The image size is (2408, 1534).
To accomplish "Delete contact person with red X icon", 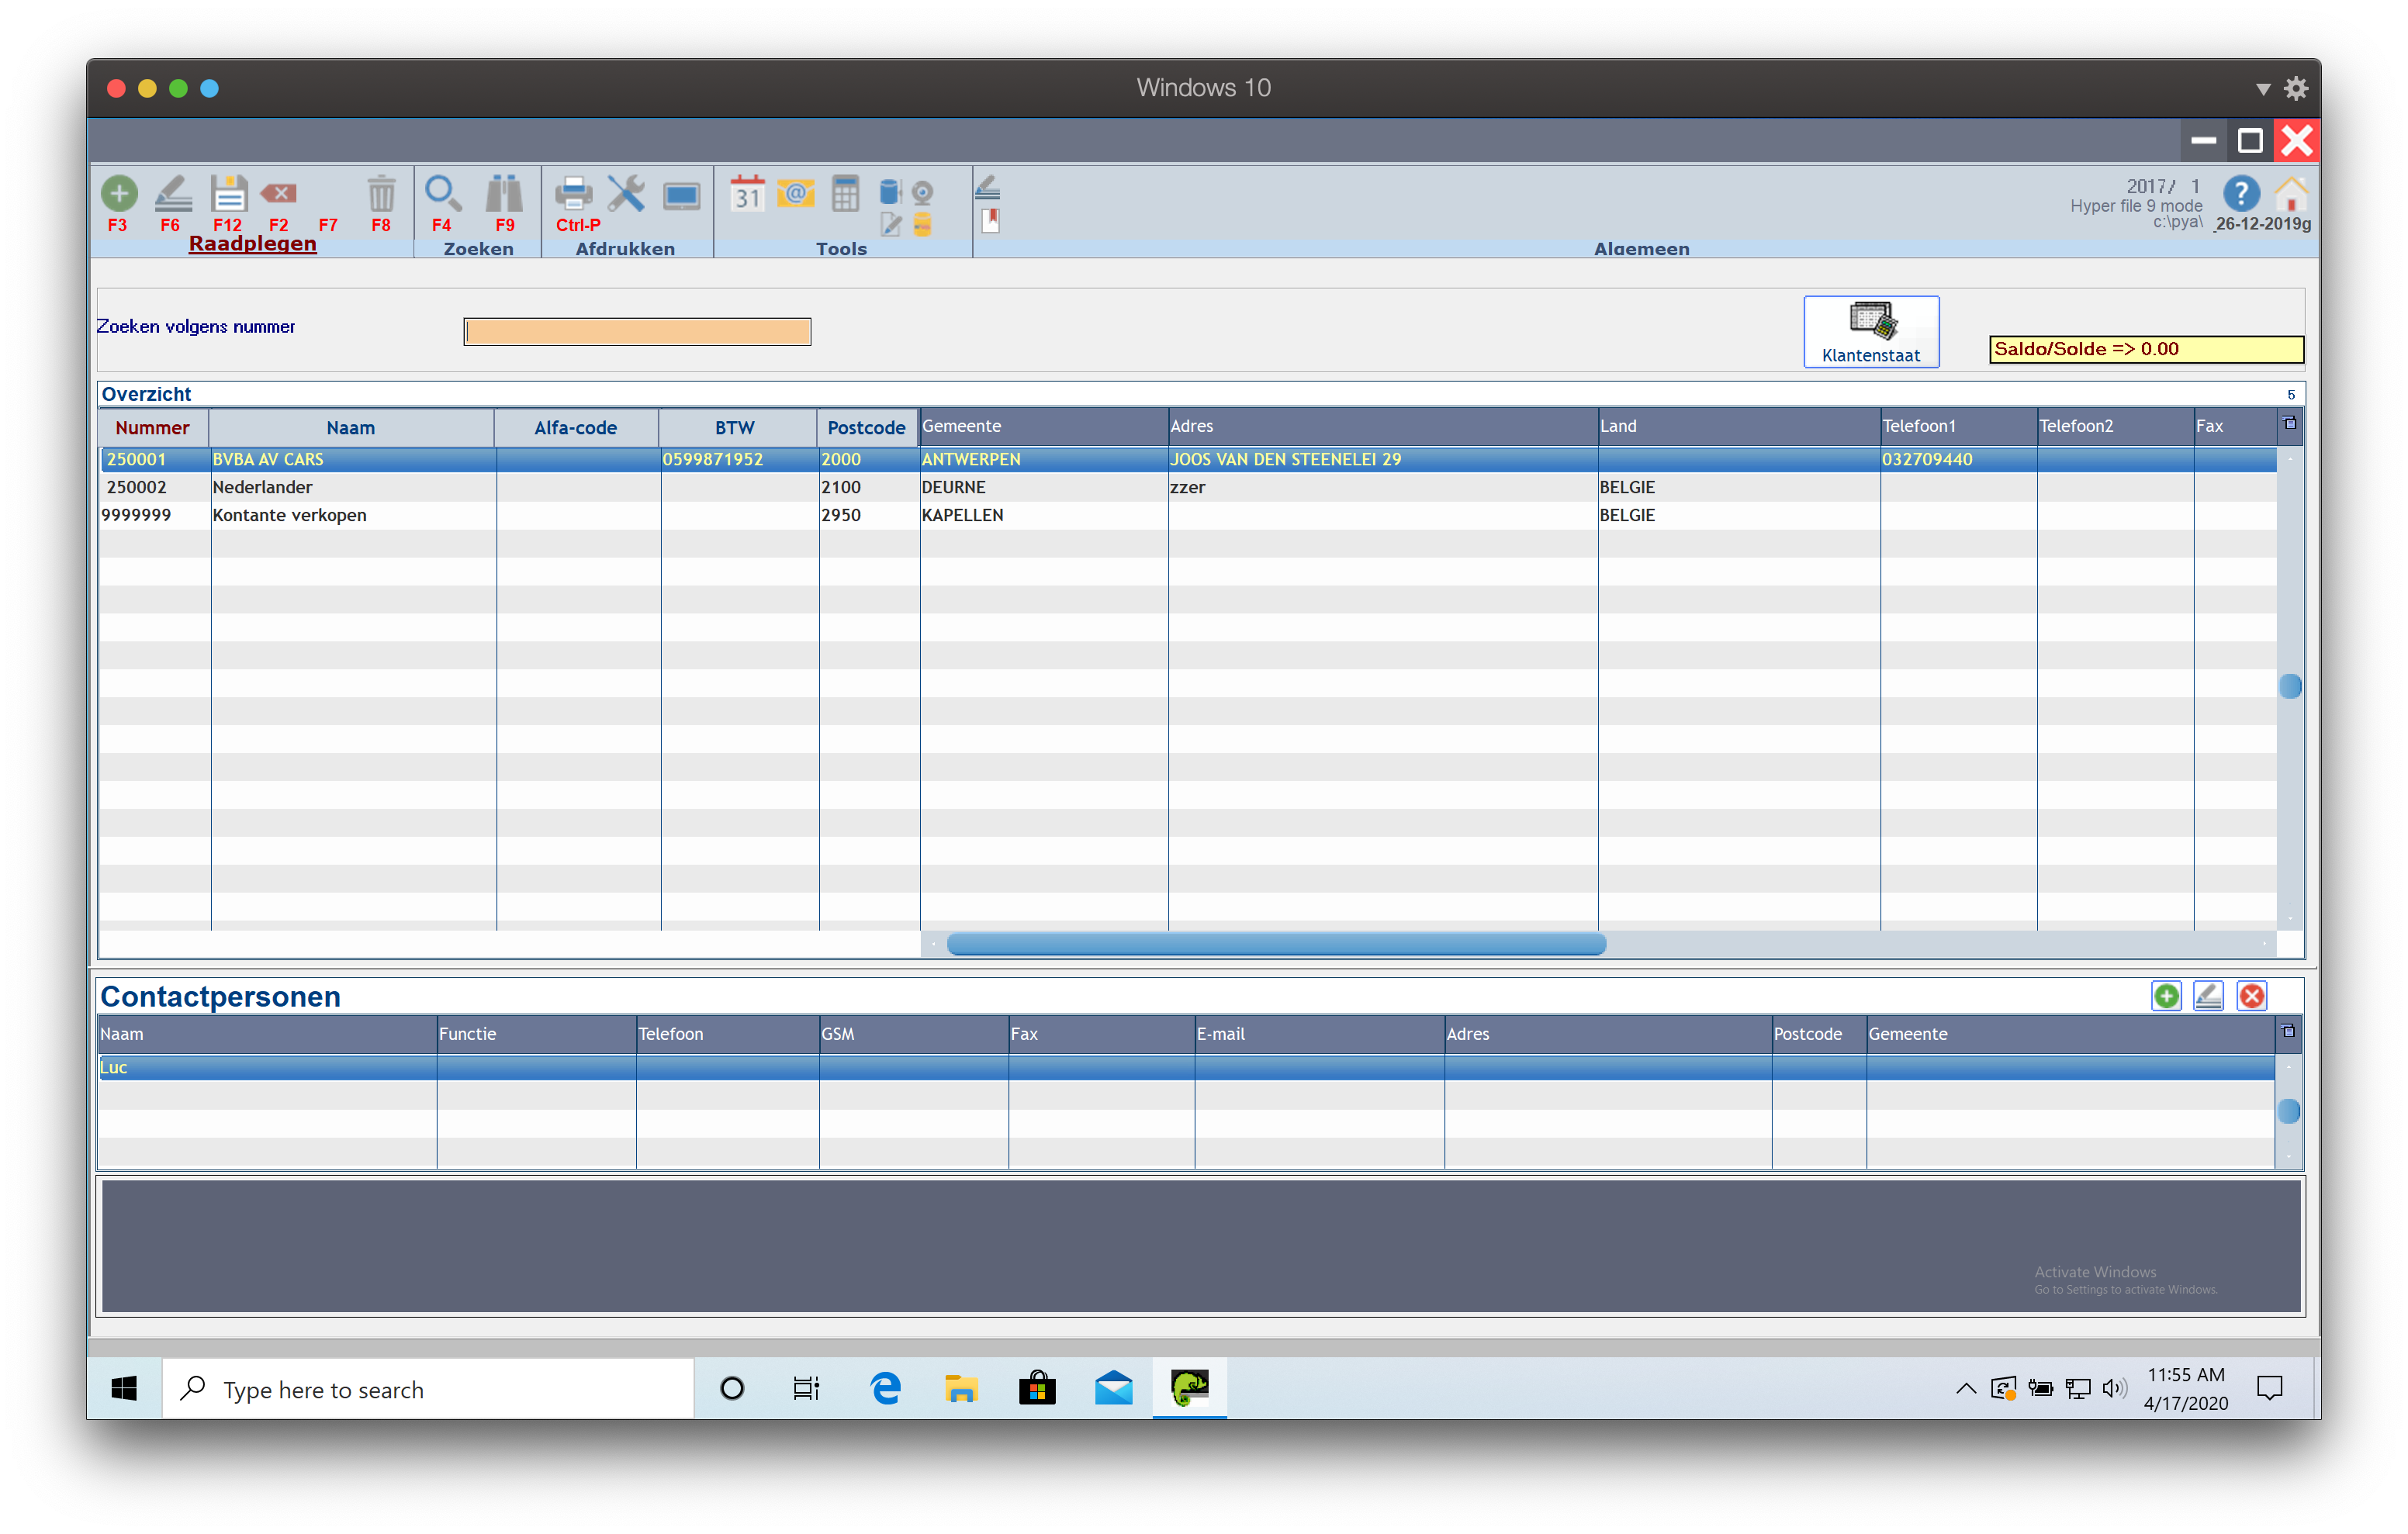I will tap(2252, 996).
